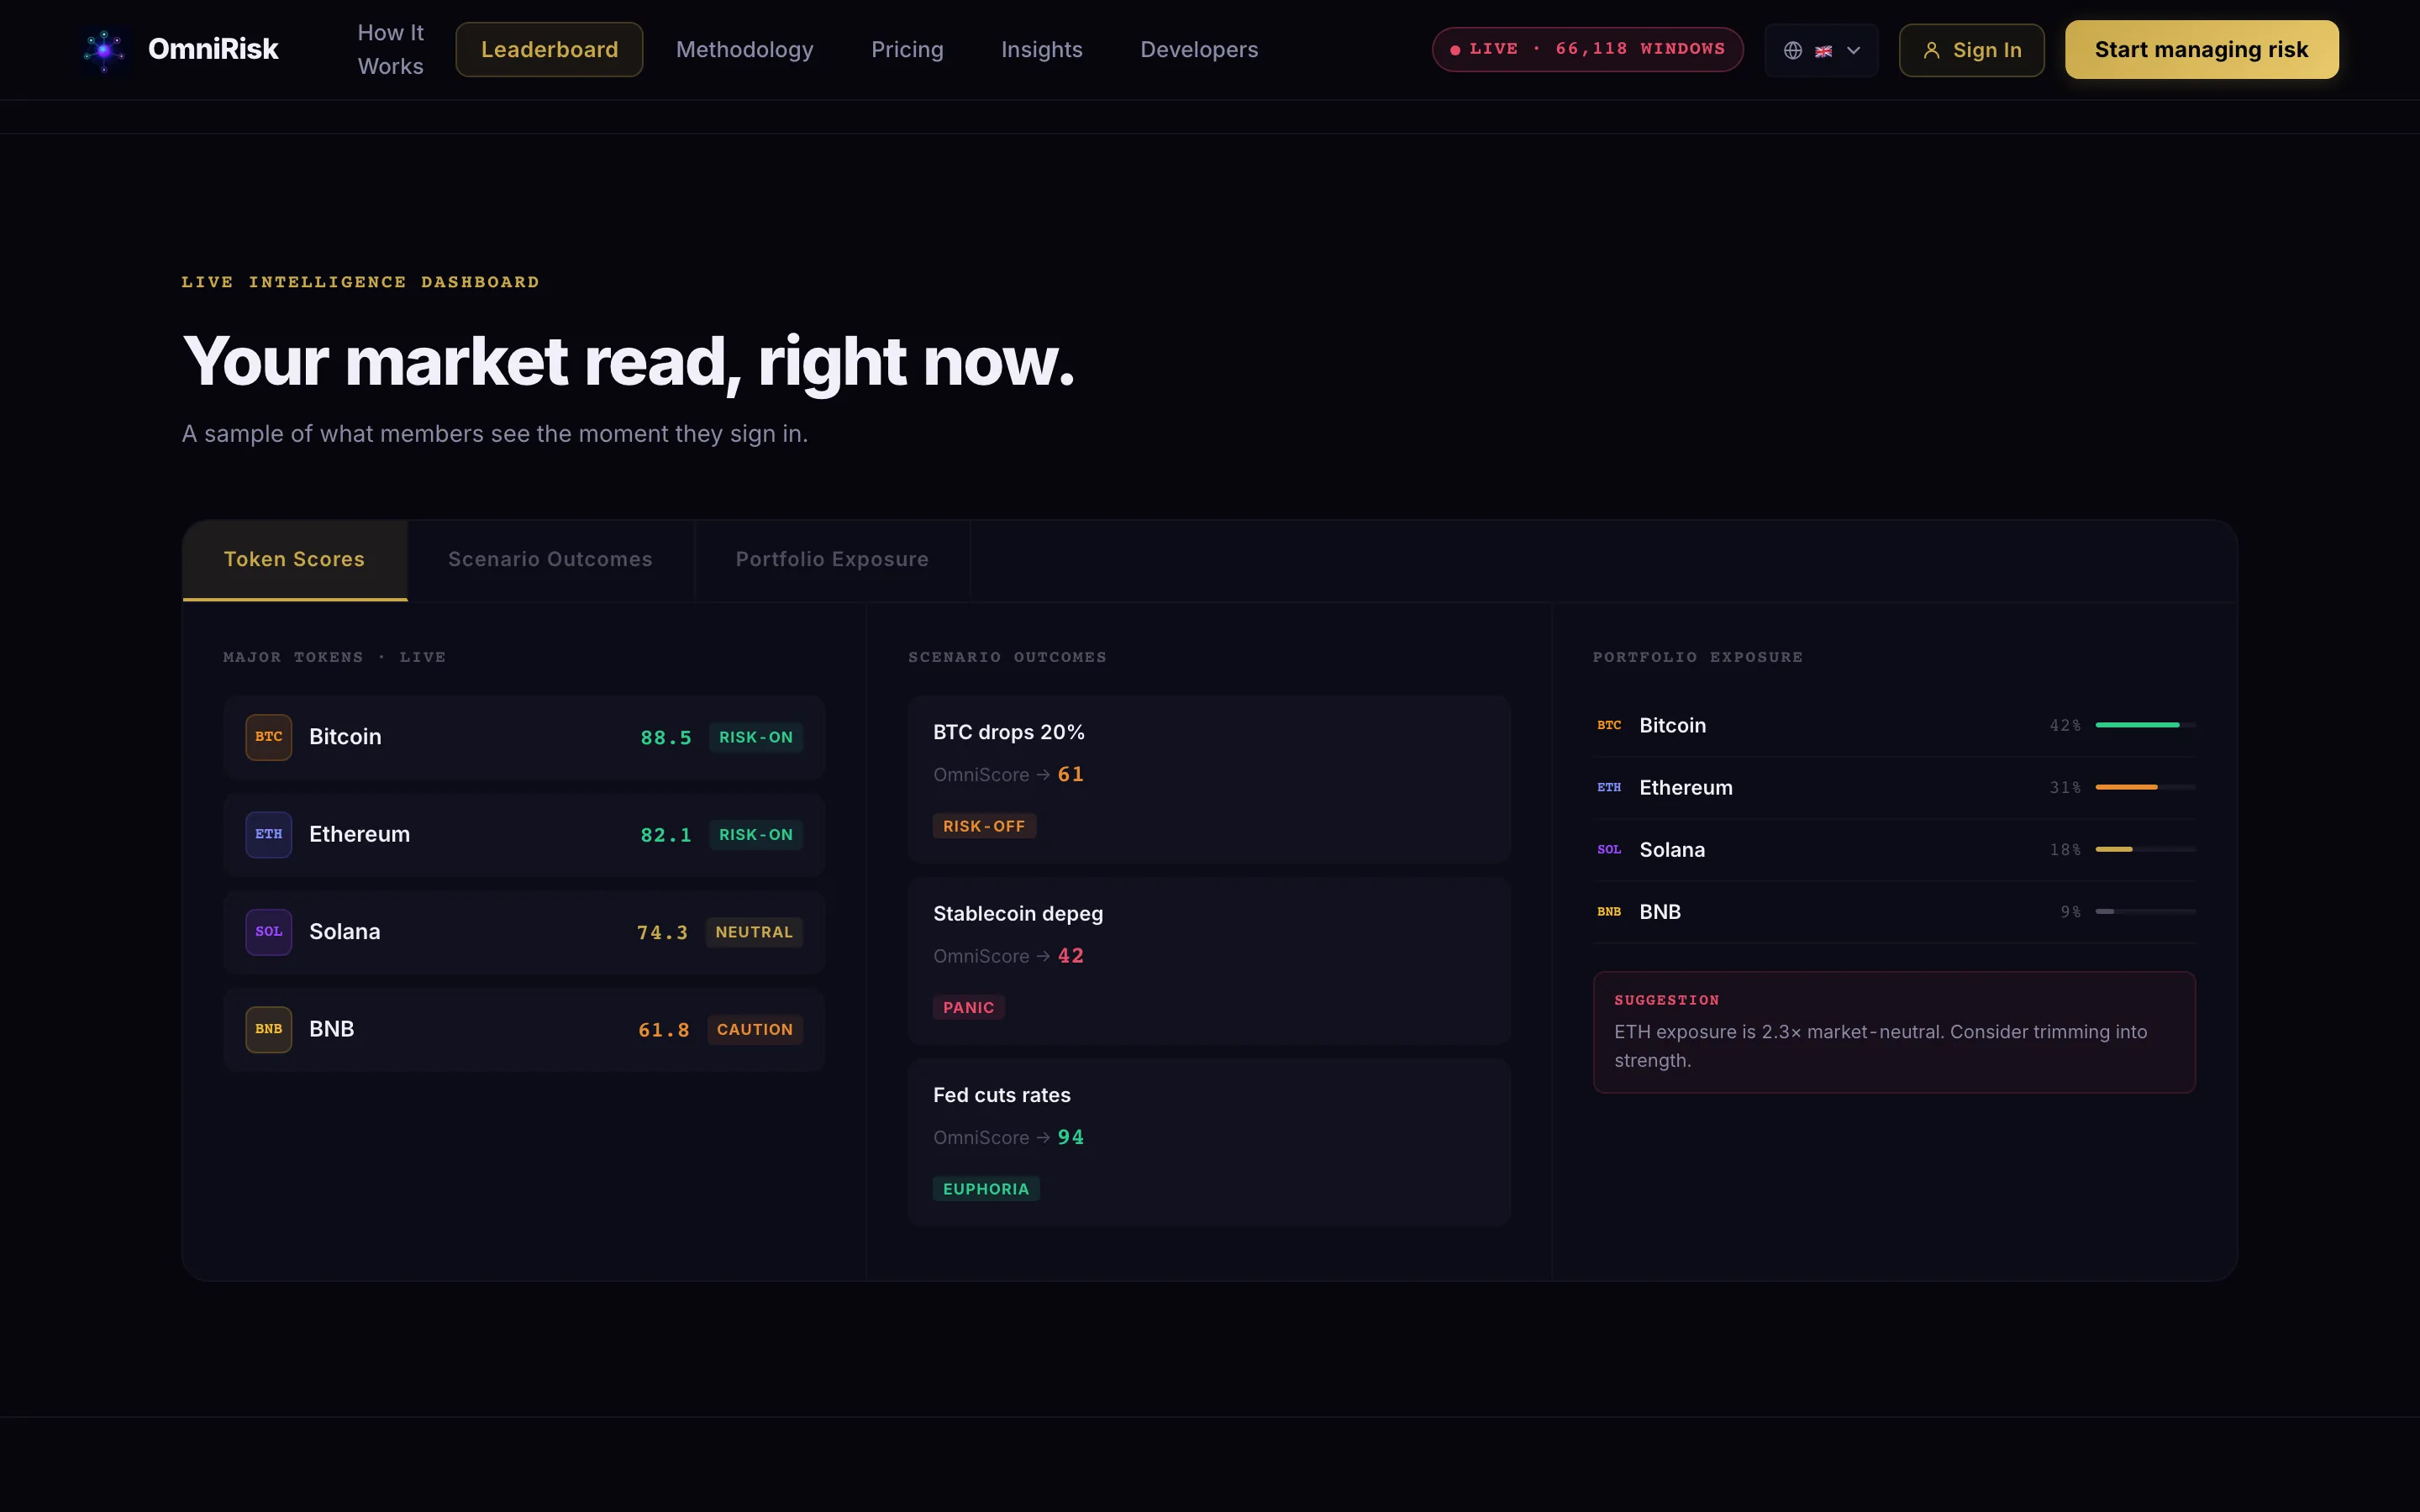
Task: Click the BNB token icon in Token Scores
Action: point(269,1029)
